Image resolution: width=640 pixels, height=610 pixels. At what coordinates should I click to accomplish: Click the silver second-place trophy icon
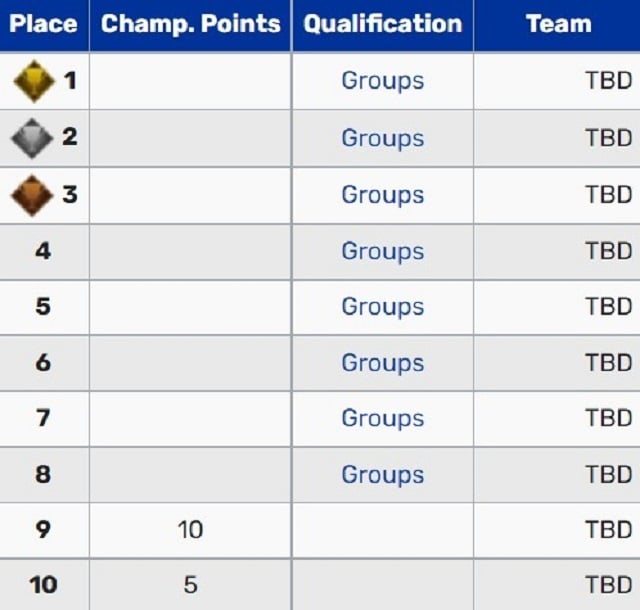[x=32, y=138]
